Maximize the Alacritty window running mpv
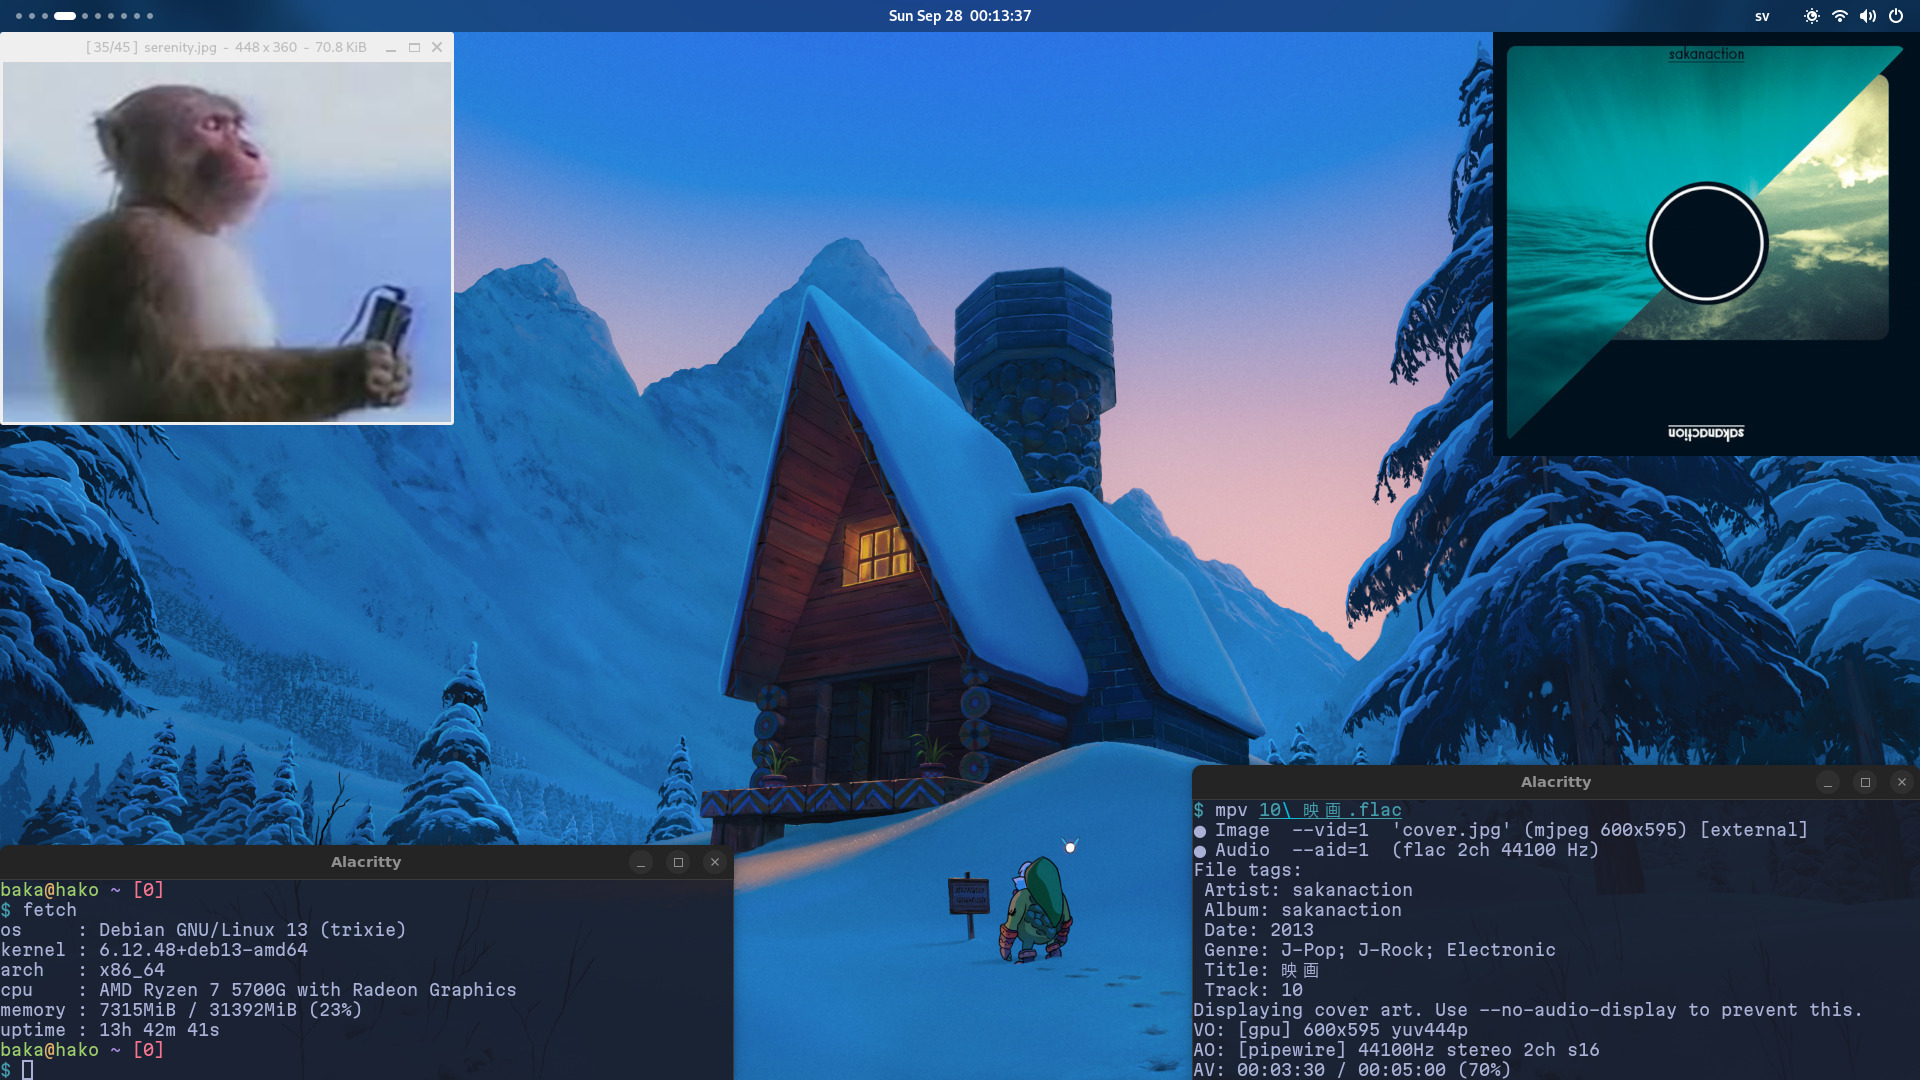This screenshot has height=1080, width=1920. pos(1864,782)
